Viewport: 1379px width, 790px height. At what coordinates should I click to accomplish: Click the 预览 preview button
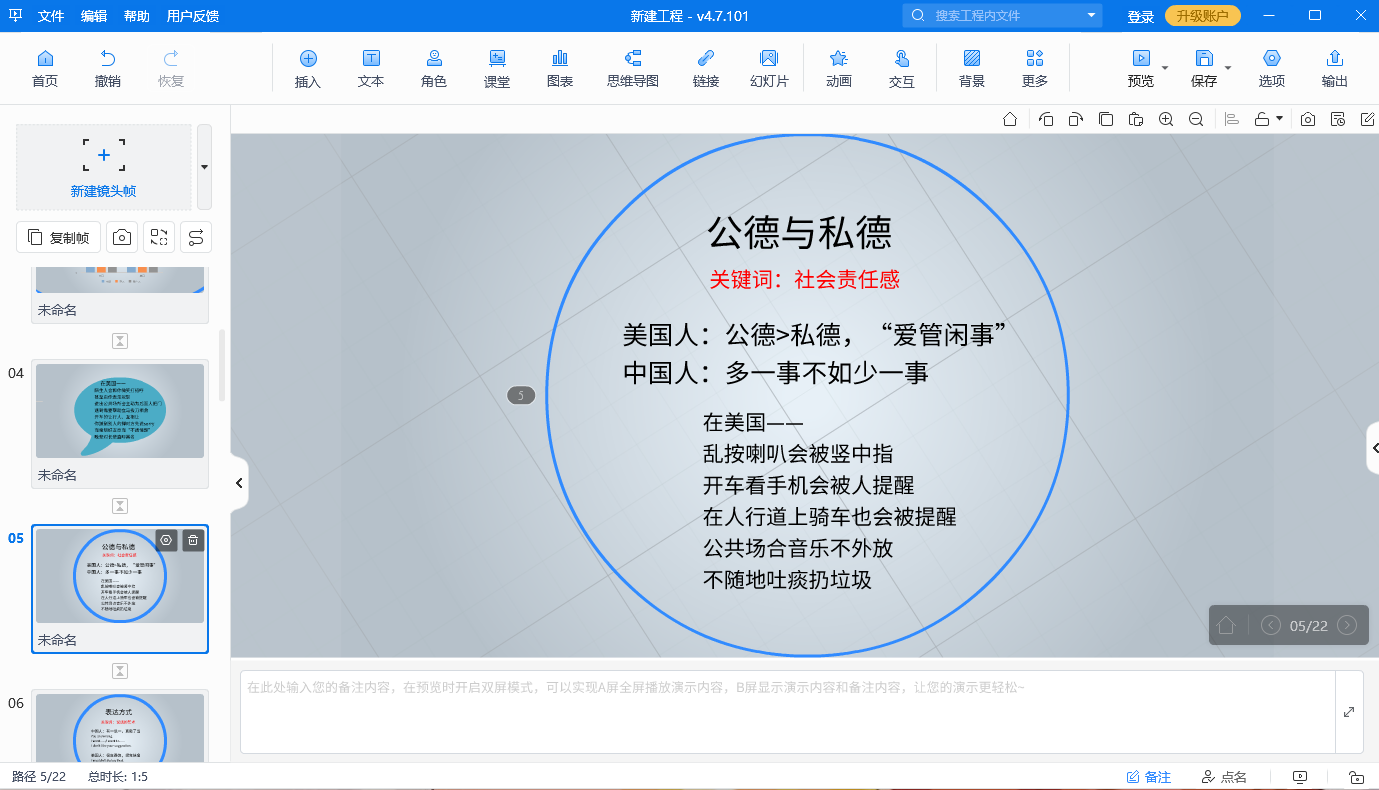pyautogui.click(x=1141, y=68)
